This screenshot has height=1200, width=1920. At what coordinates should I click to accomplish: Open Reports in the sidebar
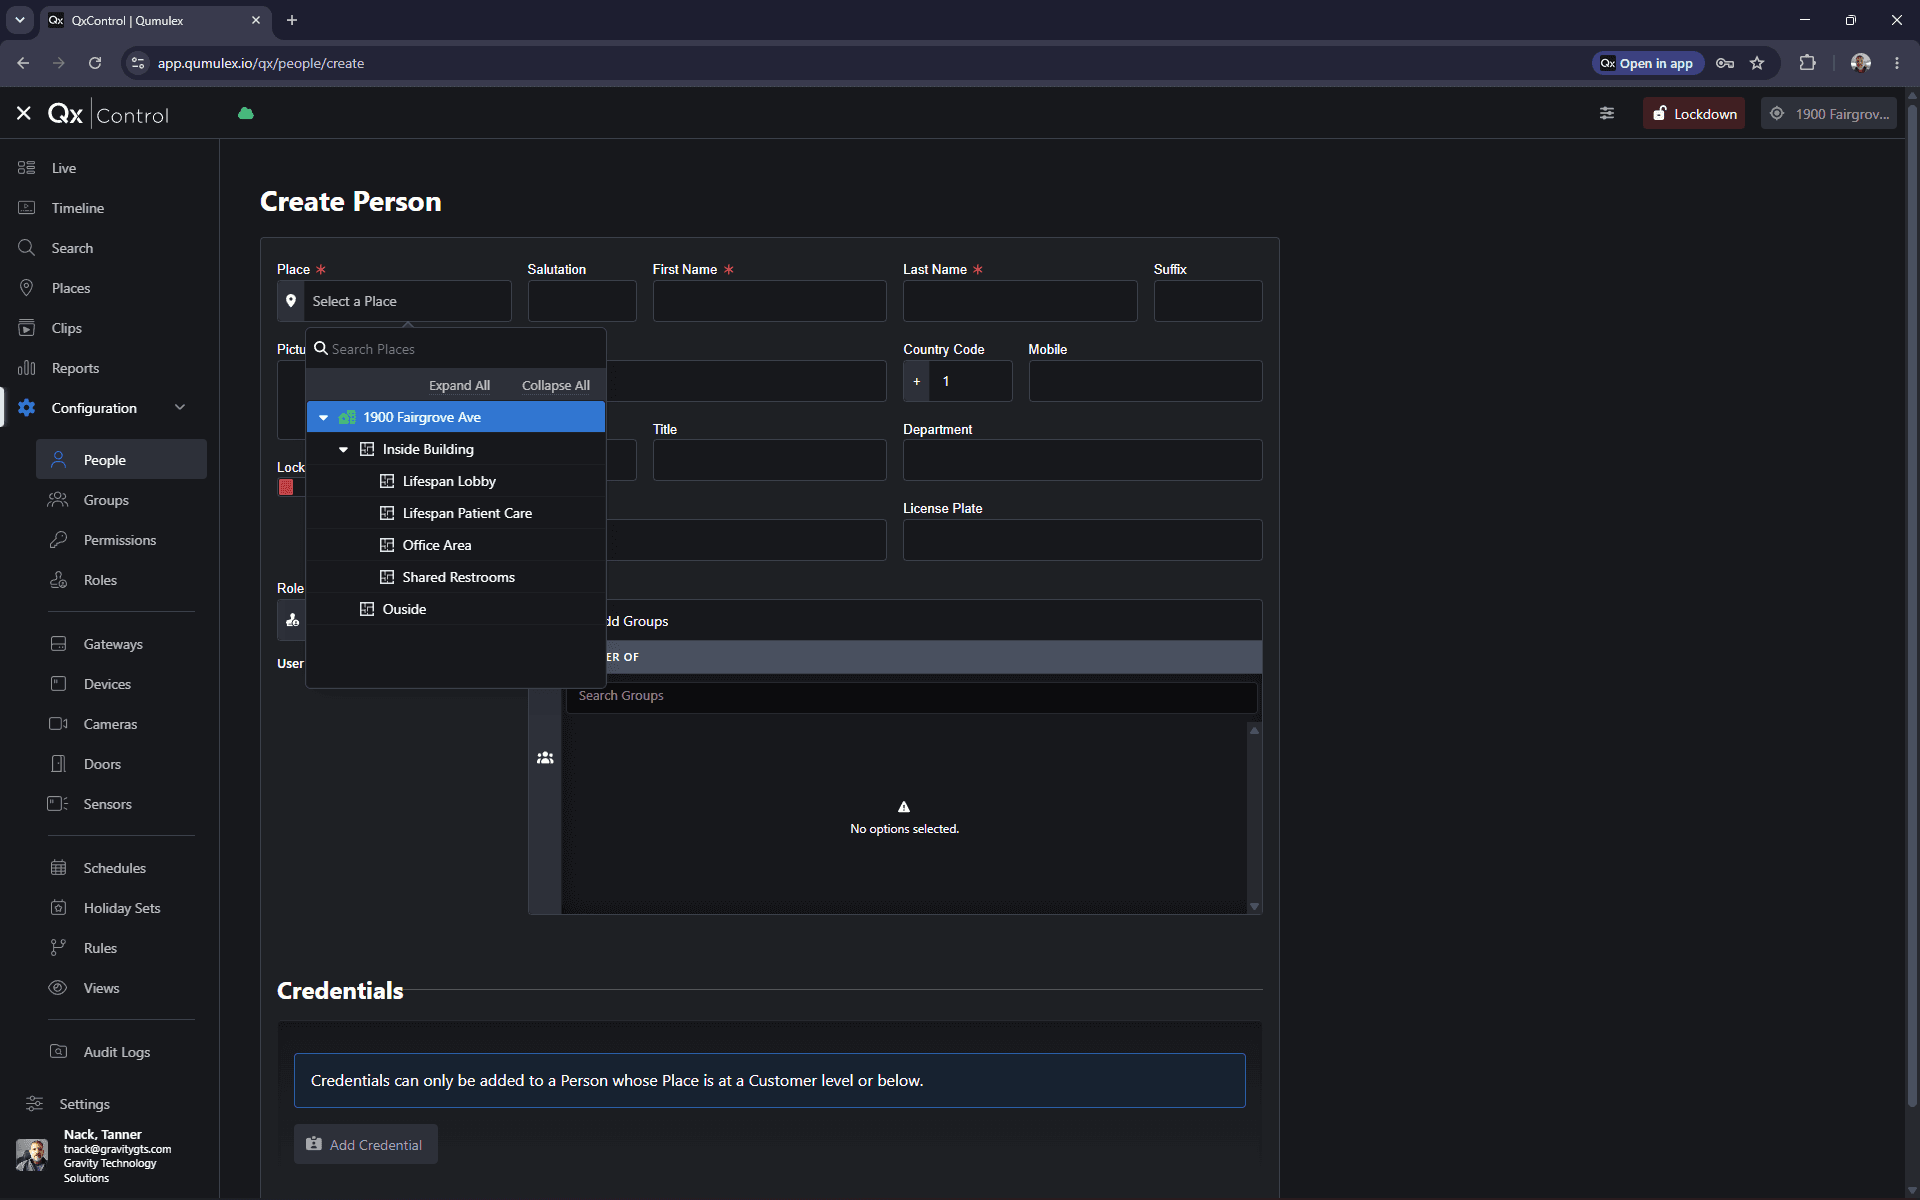tap(75, 368)
